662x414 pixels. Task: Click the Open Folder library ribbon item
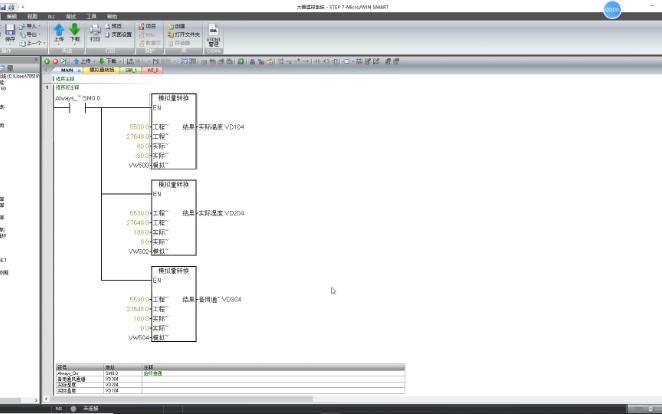[x=184, y=35]
